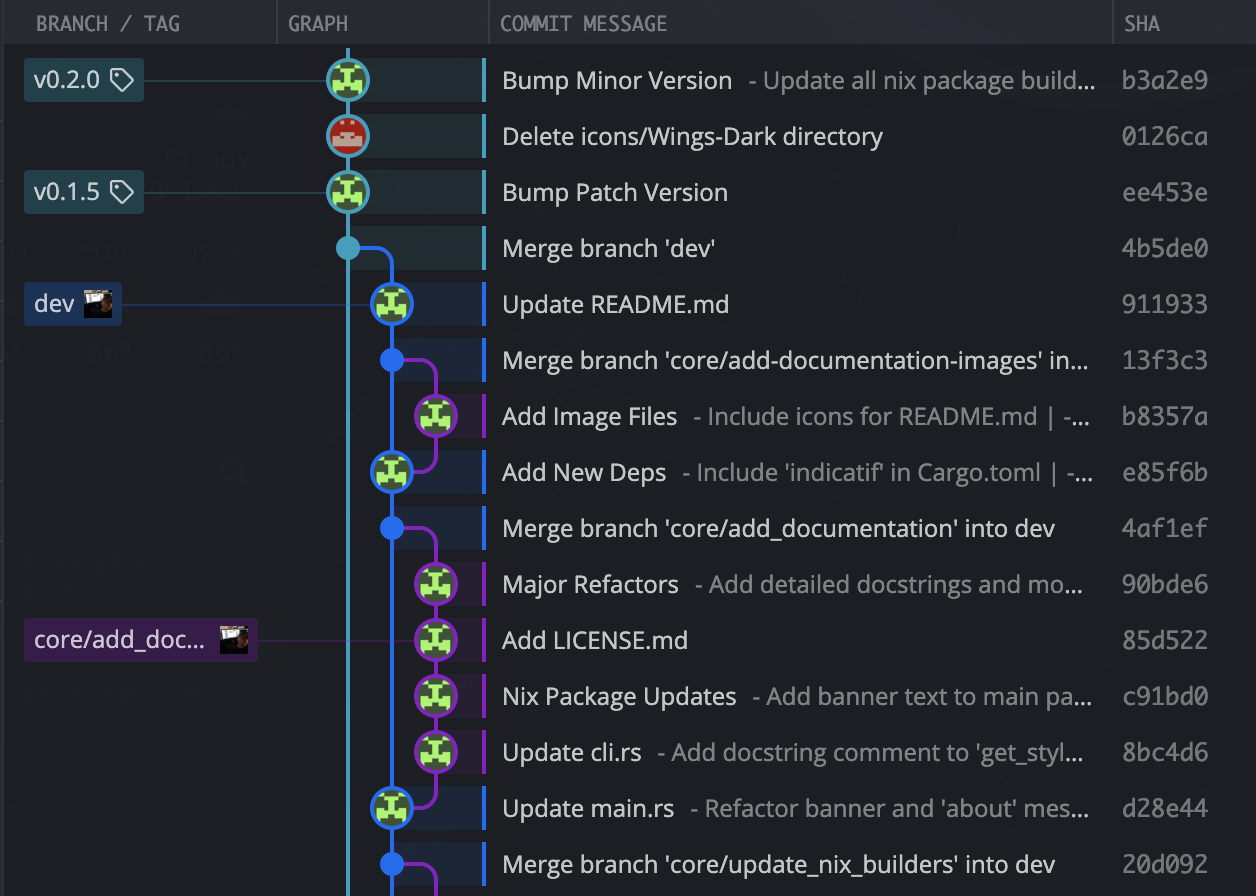Click the tag icon beside v0.1.5
Screen dimensions: 1256x896
123,191
